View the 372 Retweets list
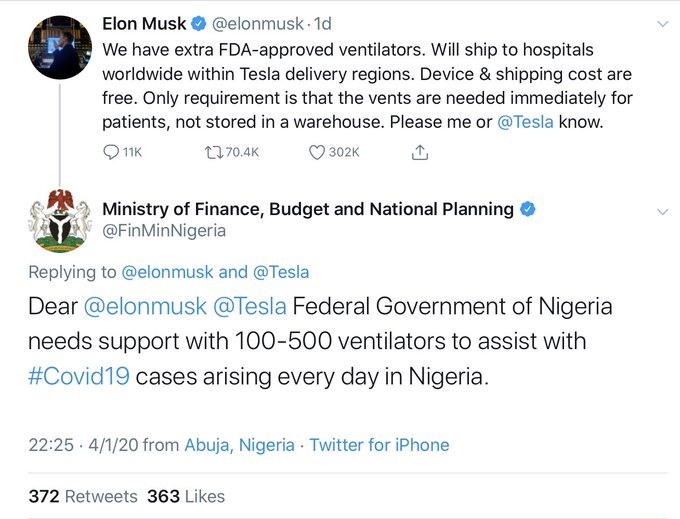The height and width of the screenshot is (519, 680). [x=83, y=496]
